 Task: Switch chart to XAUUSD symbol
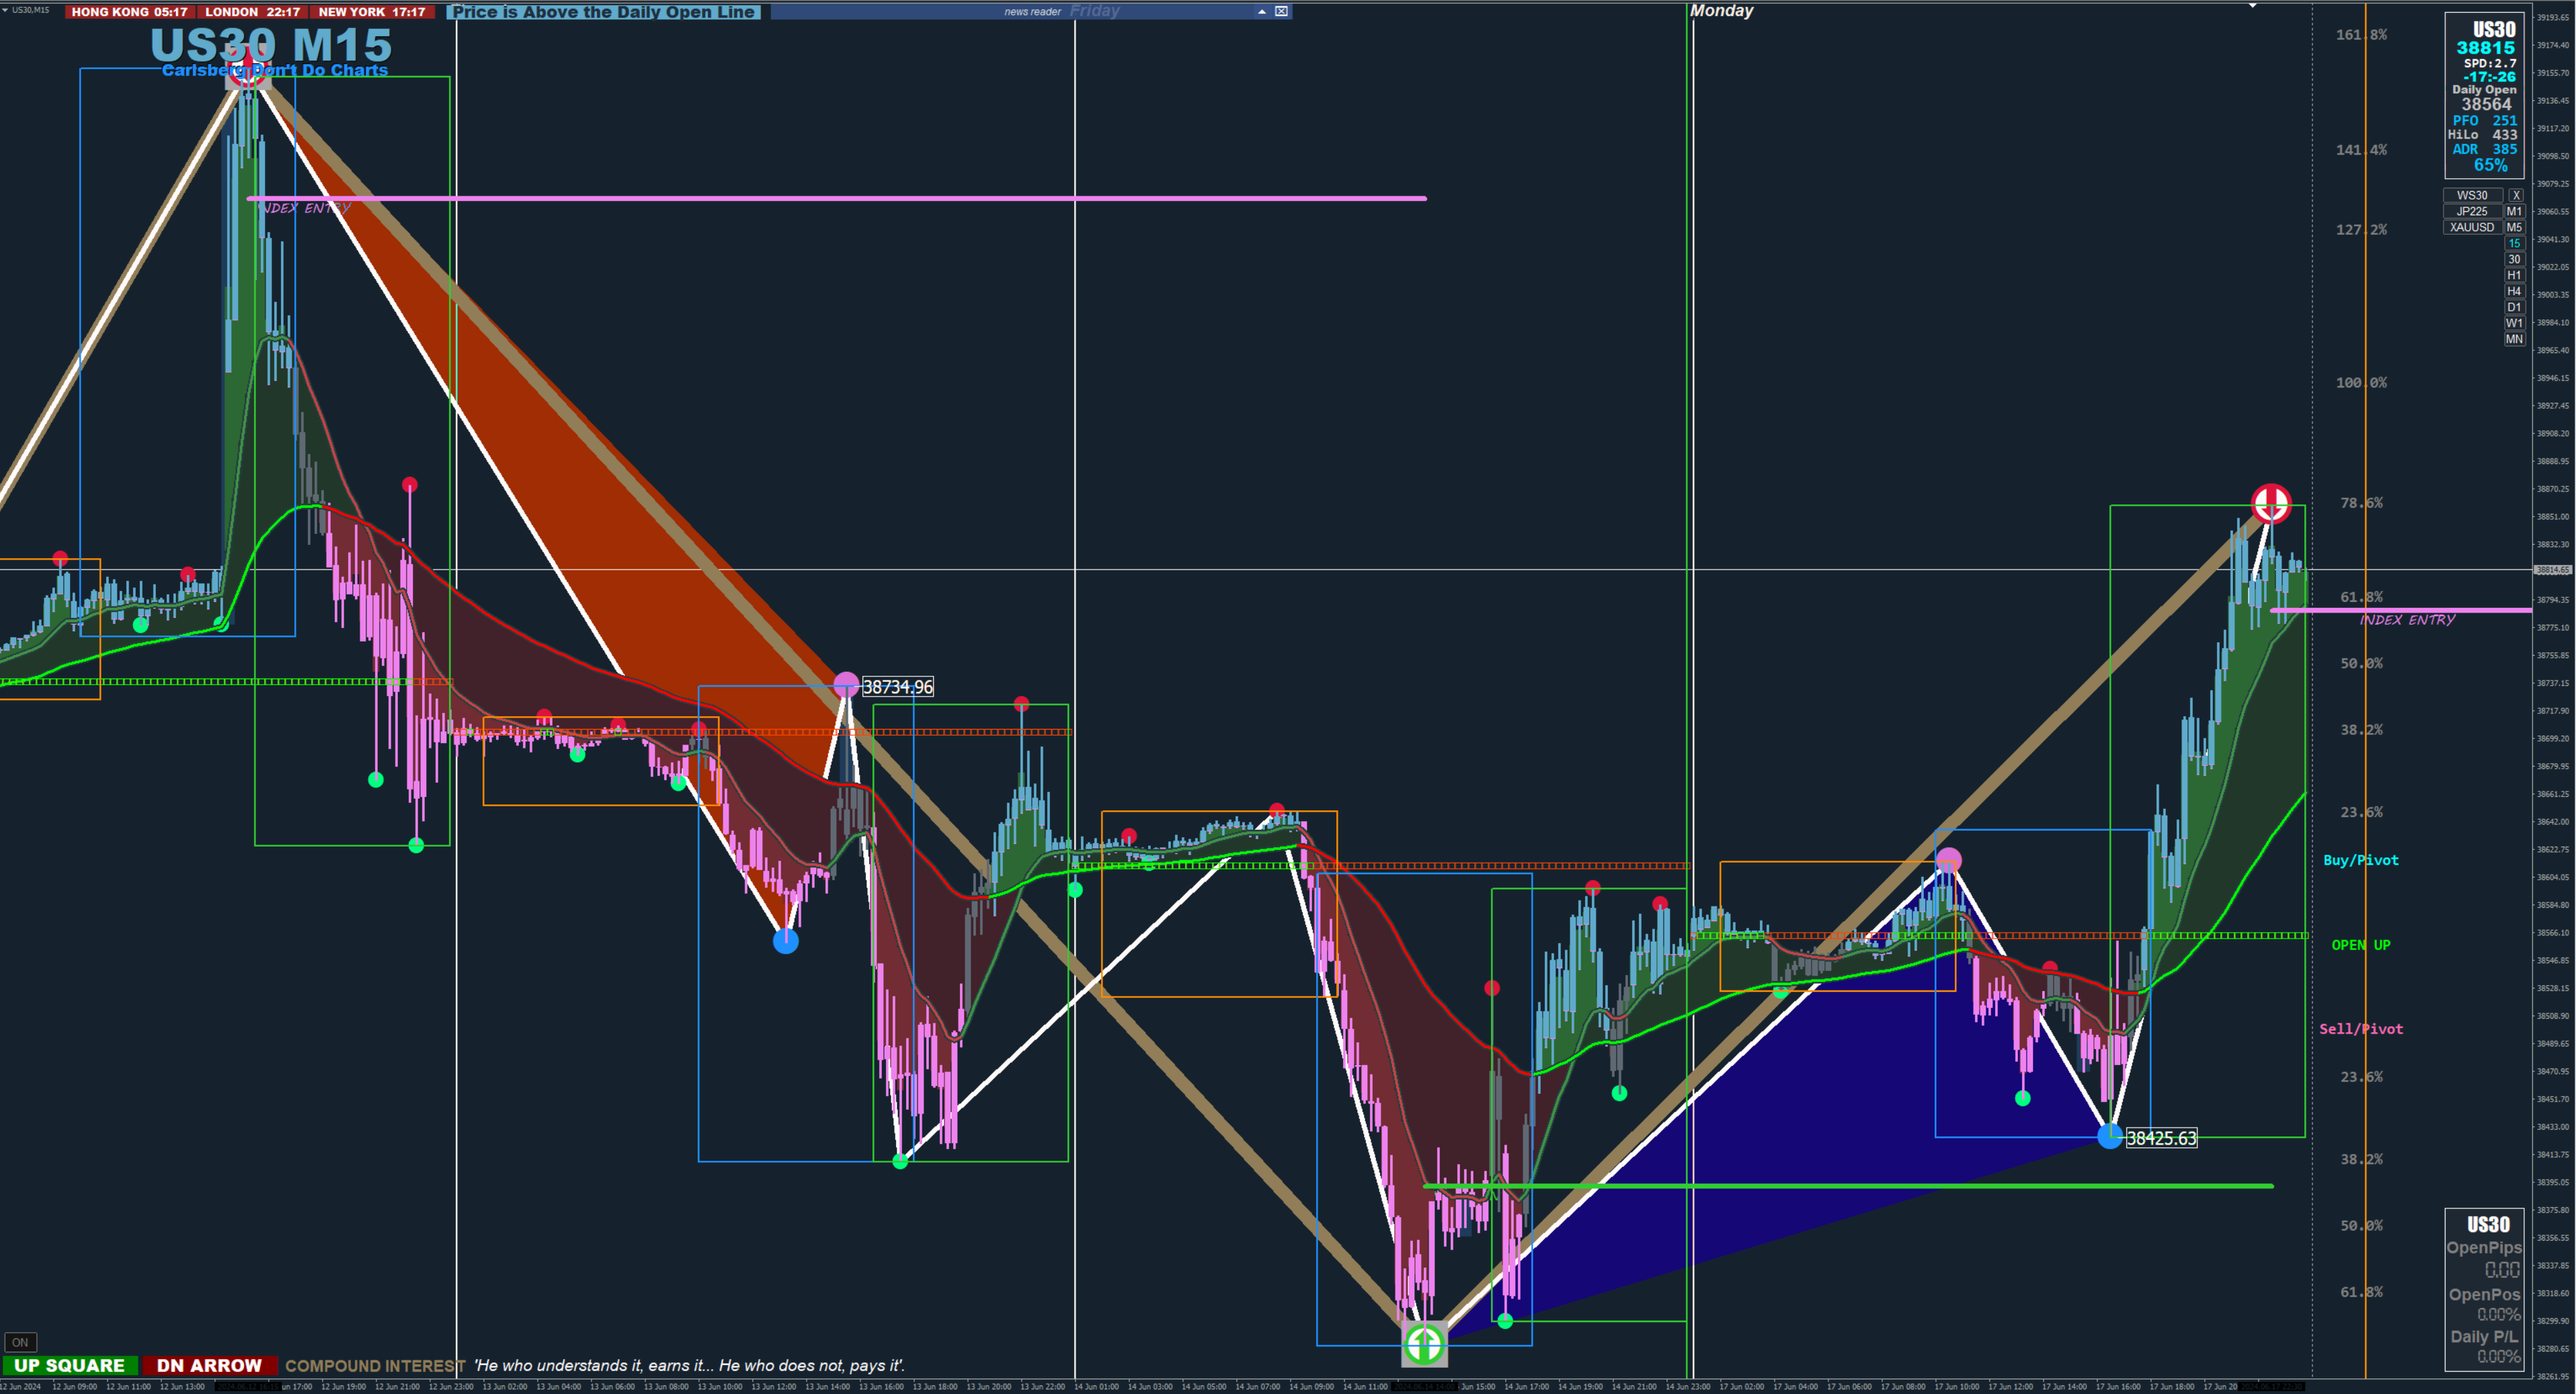(x=2472, y=227)
